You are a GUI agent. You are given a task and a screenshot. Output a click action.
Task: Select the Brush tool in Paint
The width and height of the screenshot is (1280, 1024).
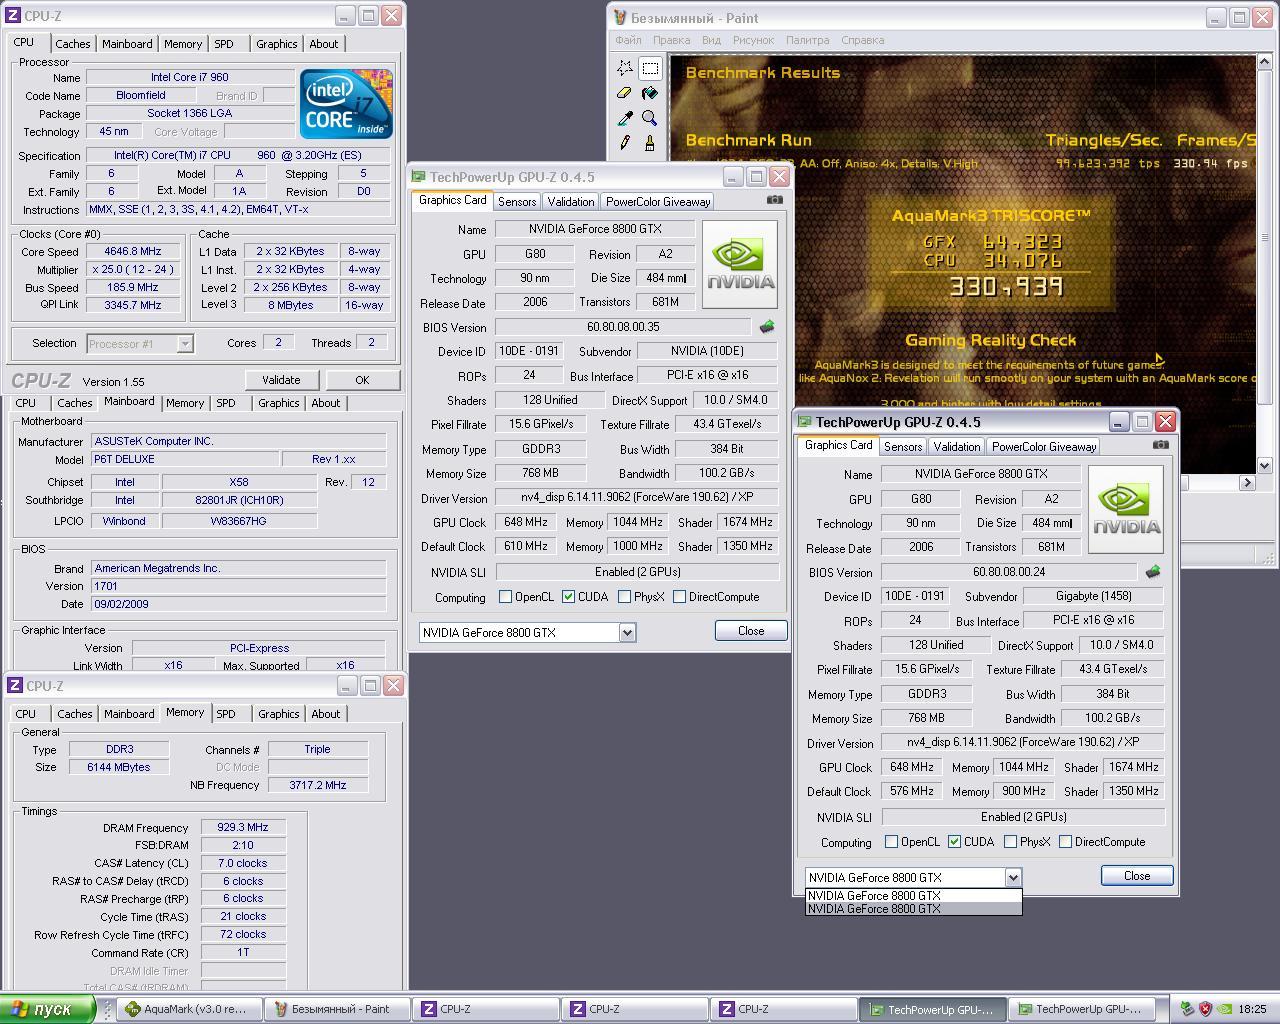tap(650, 143)
